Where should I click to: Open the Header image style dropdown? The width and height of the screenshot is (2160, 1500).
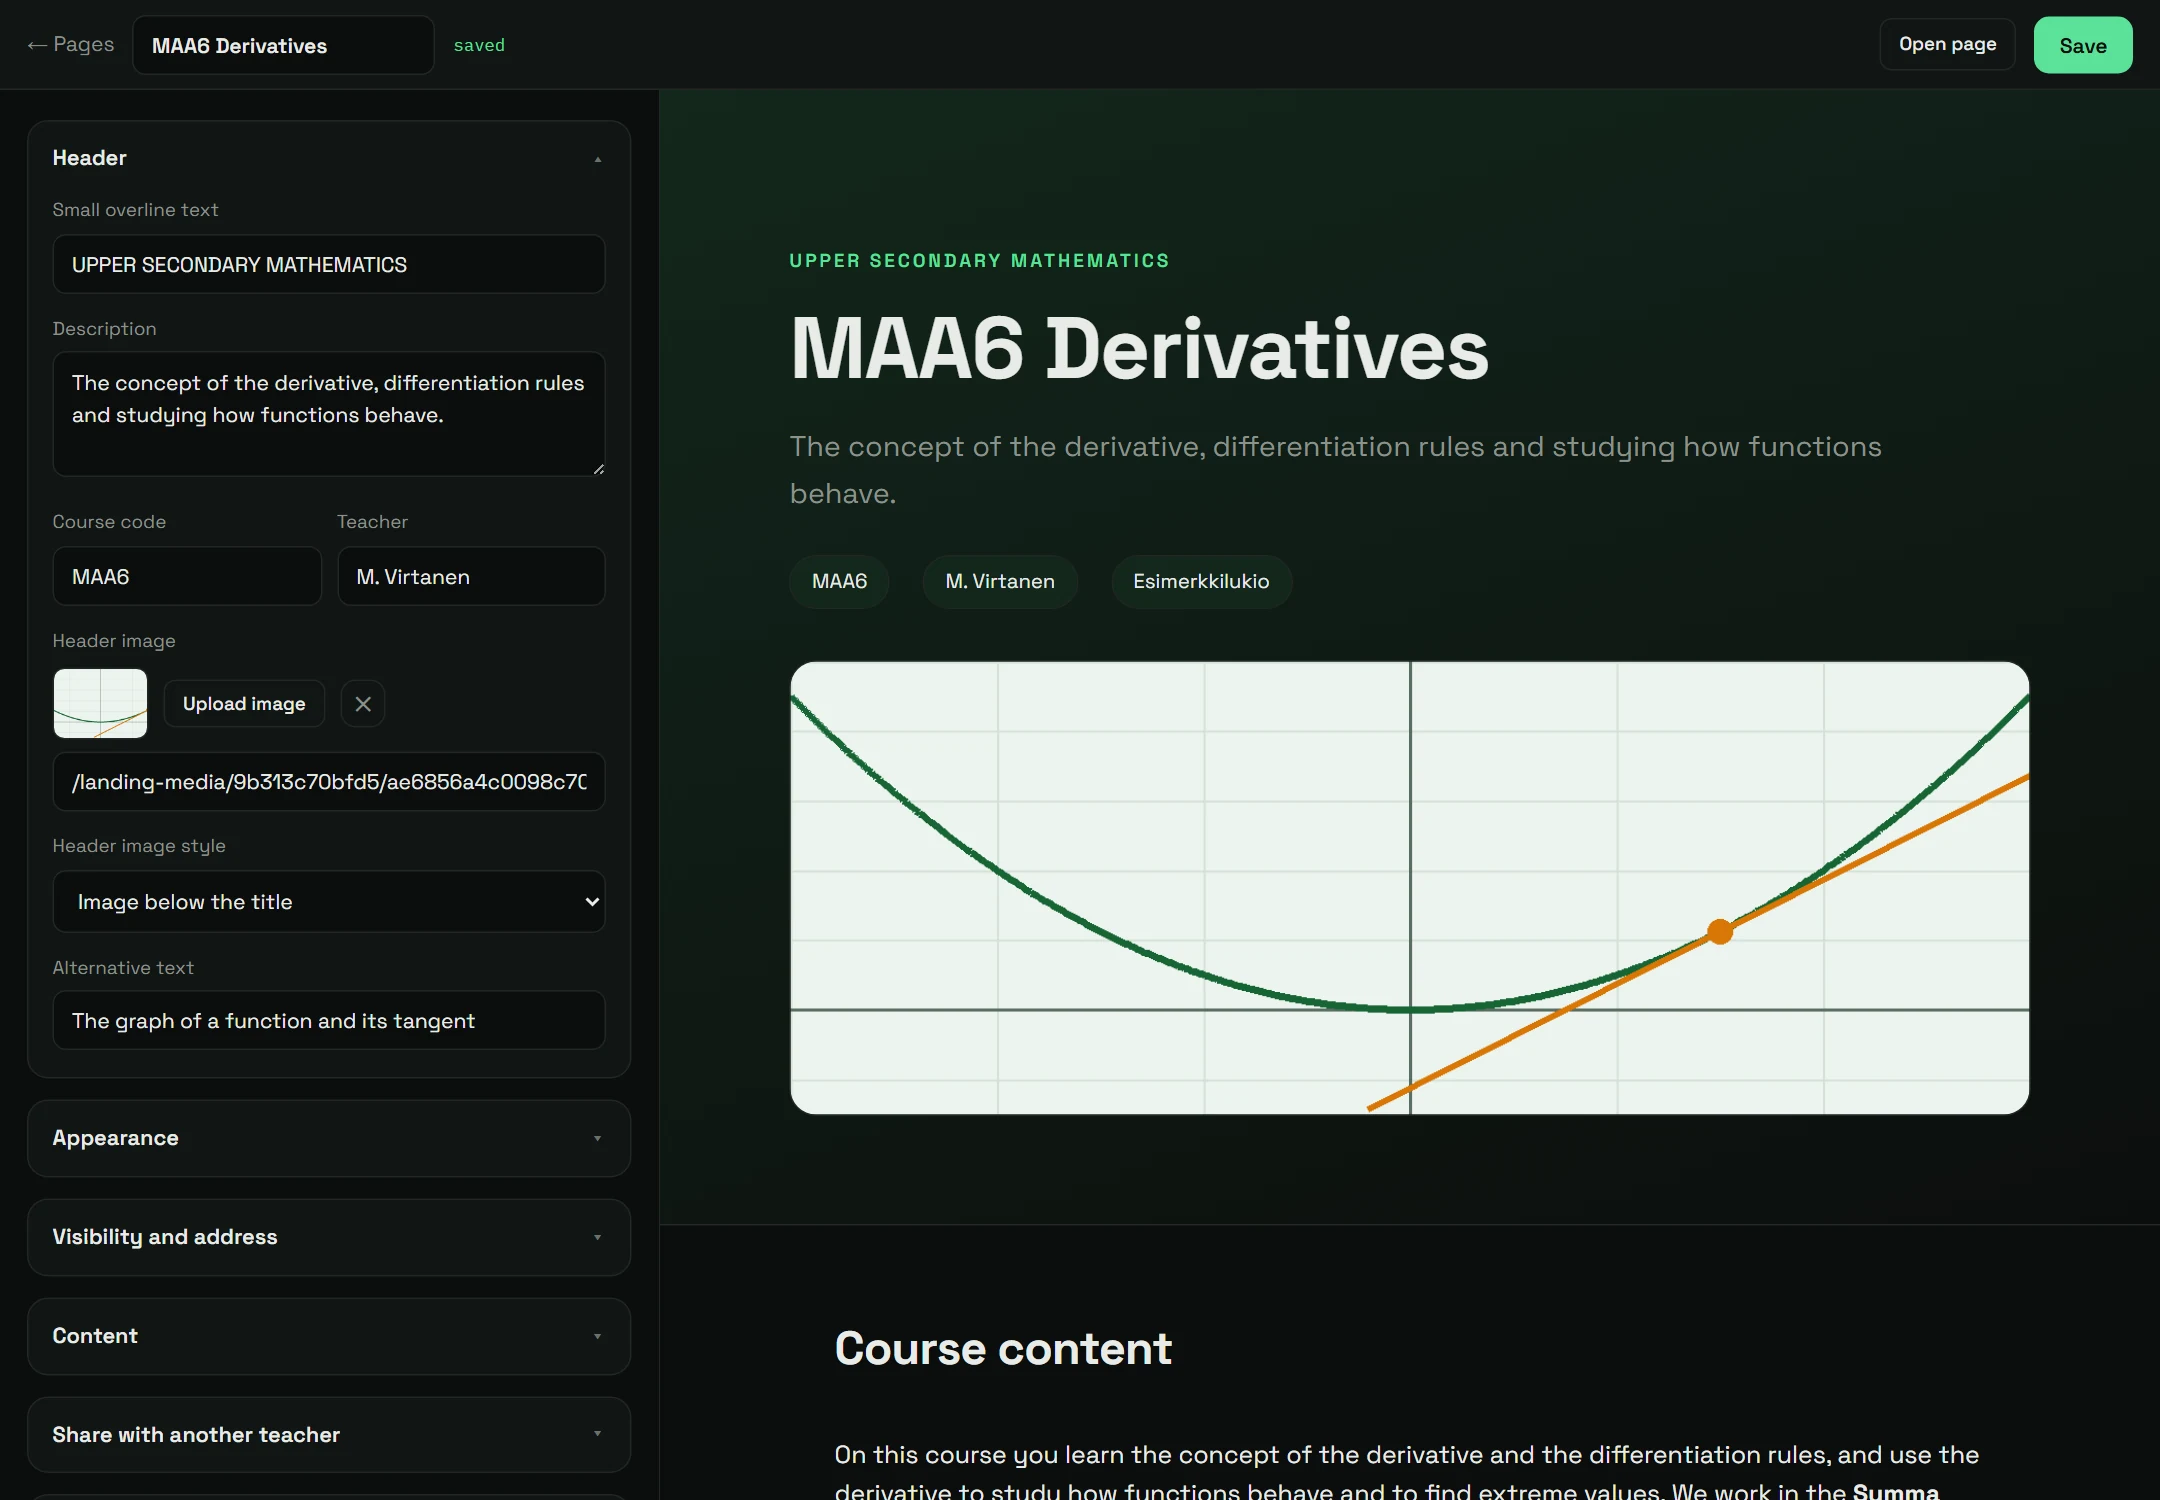[x=328, y=902]
